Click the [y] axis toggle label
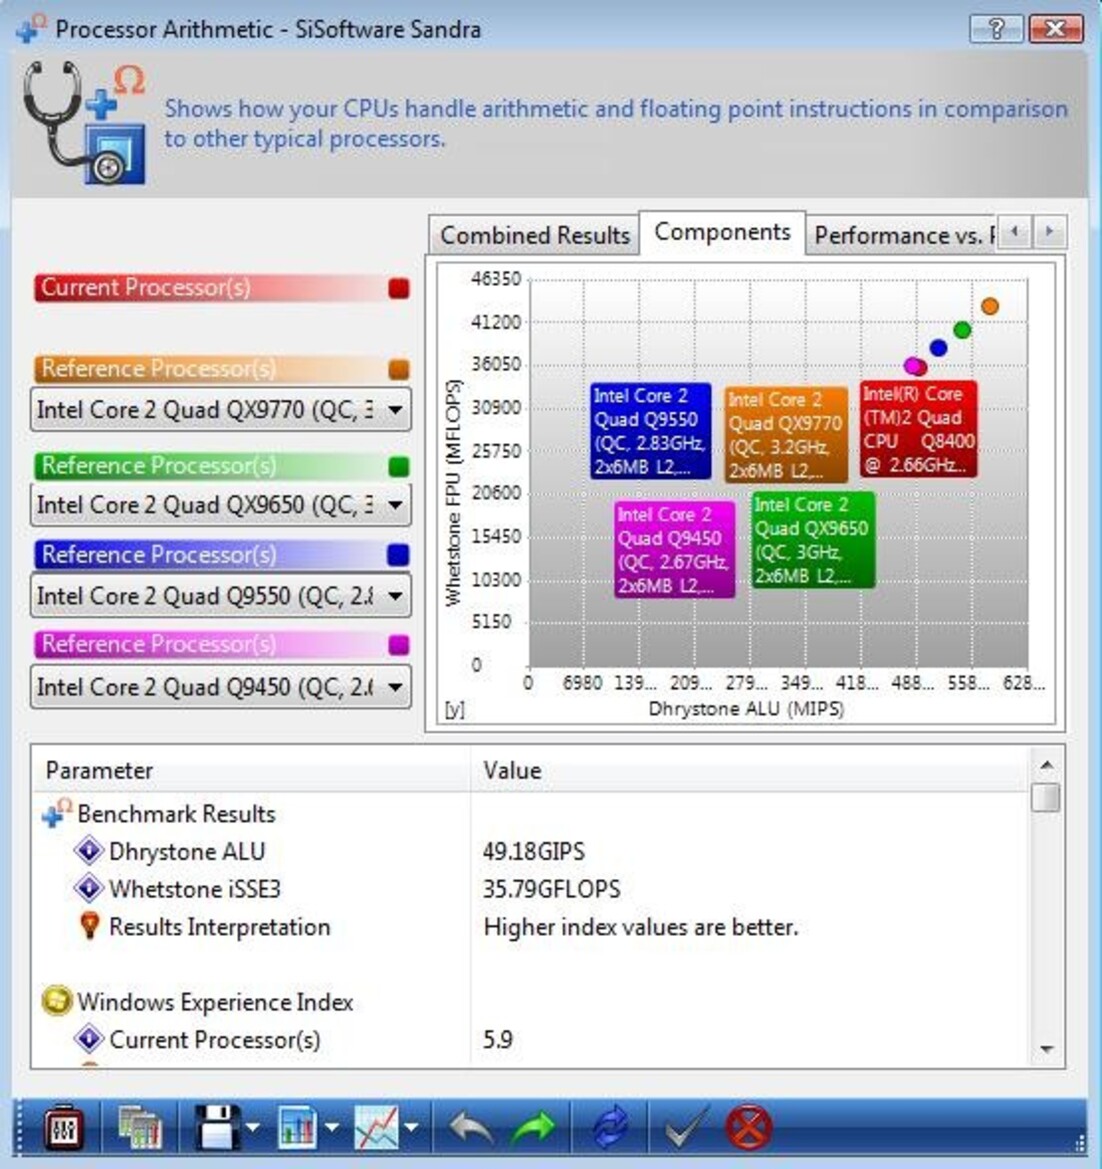 [454, 709]
